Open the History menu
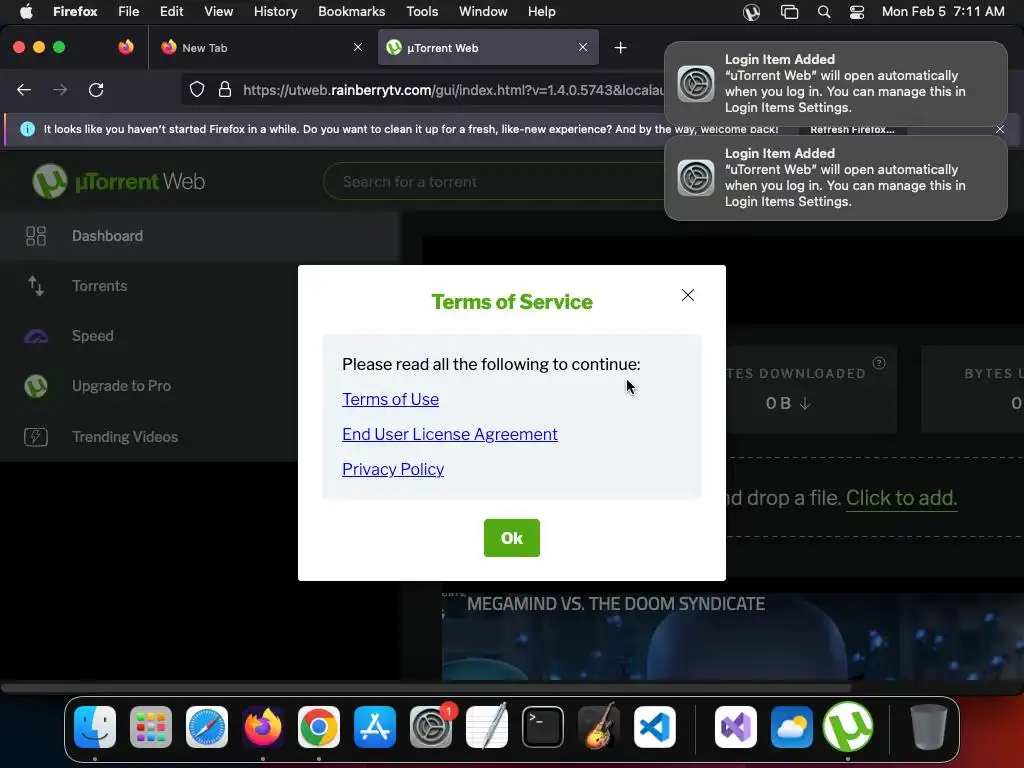The image size is (1024, 768). [275, 12]
